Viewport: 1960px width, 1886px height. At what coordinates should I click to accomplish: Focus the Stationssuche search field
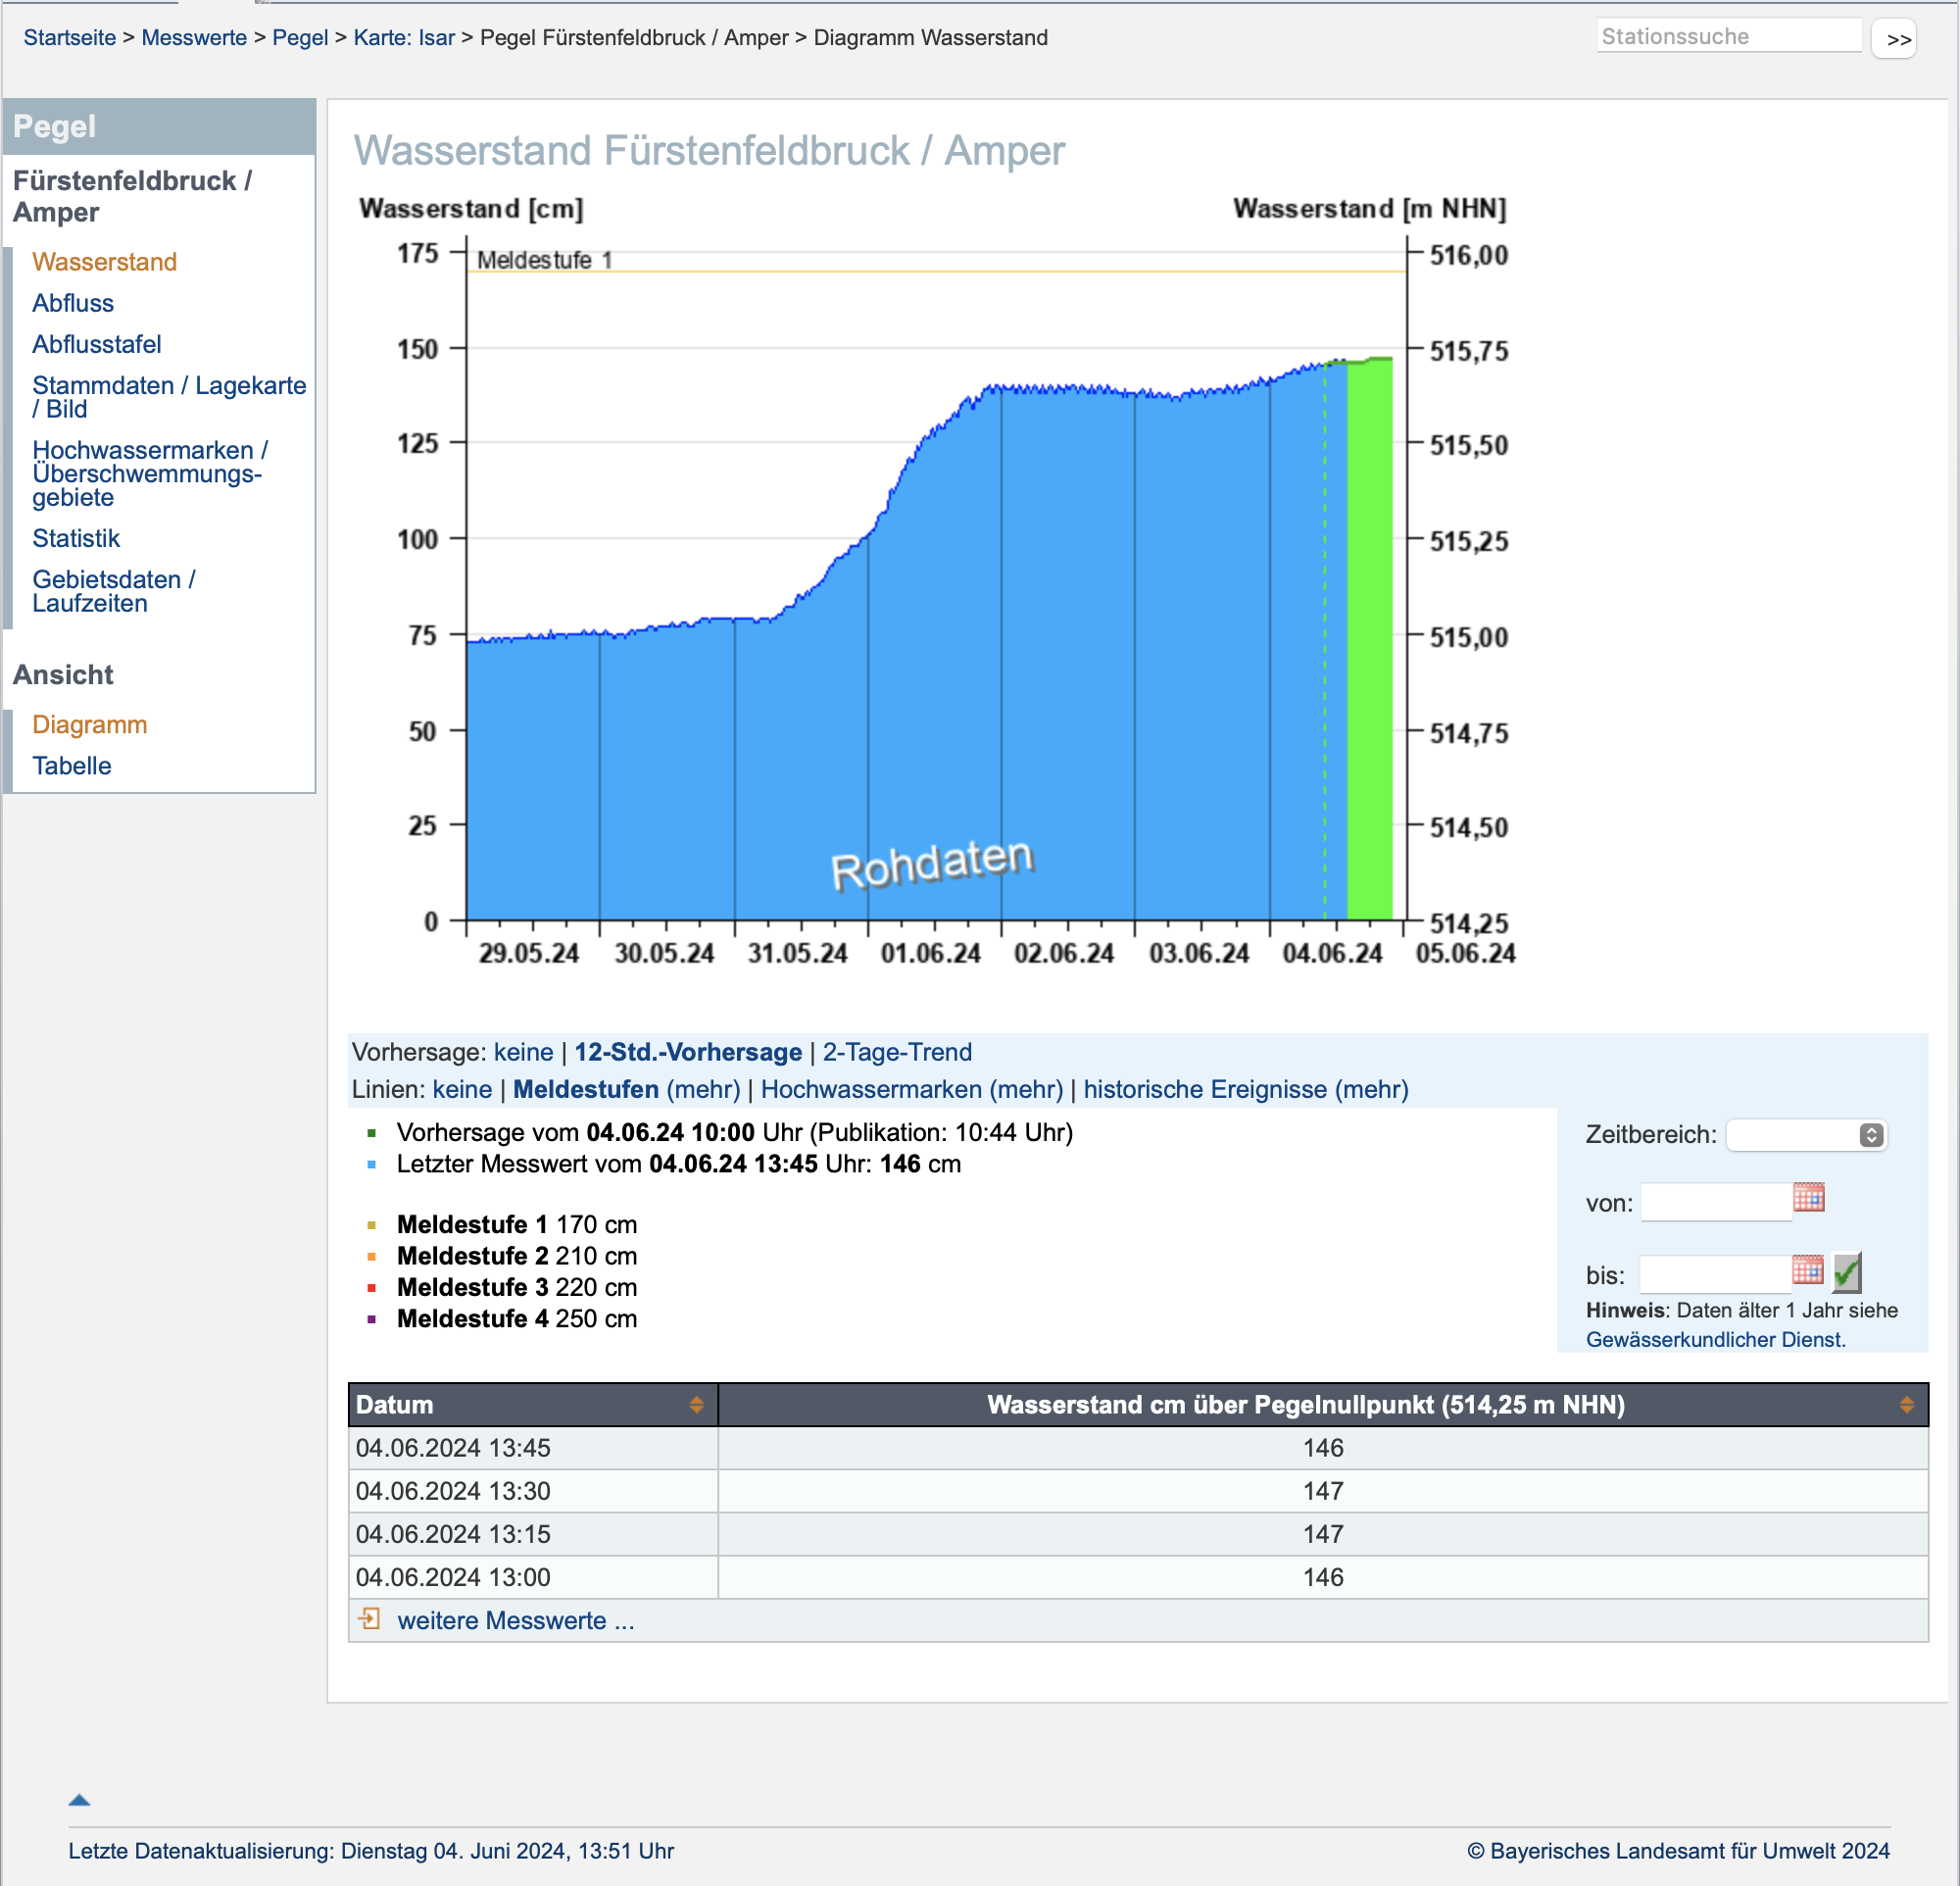click(1728, 37)
